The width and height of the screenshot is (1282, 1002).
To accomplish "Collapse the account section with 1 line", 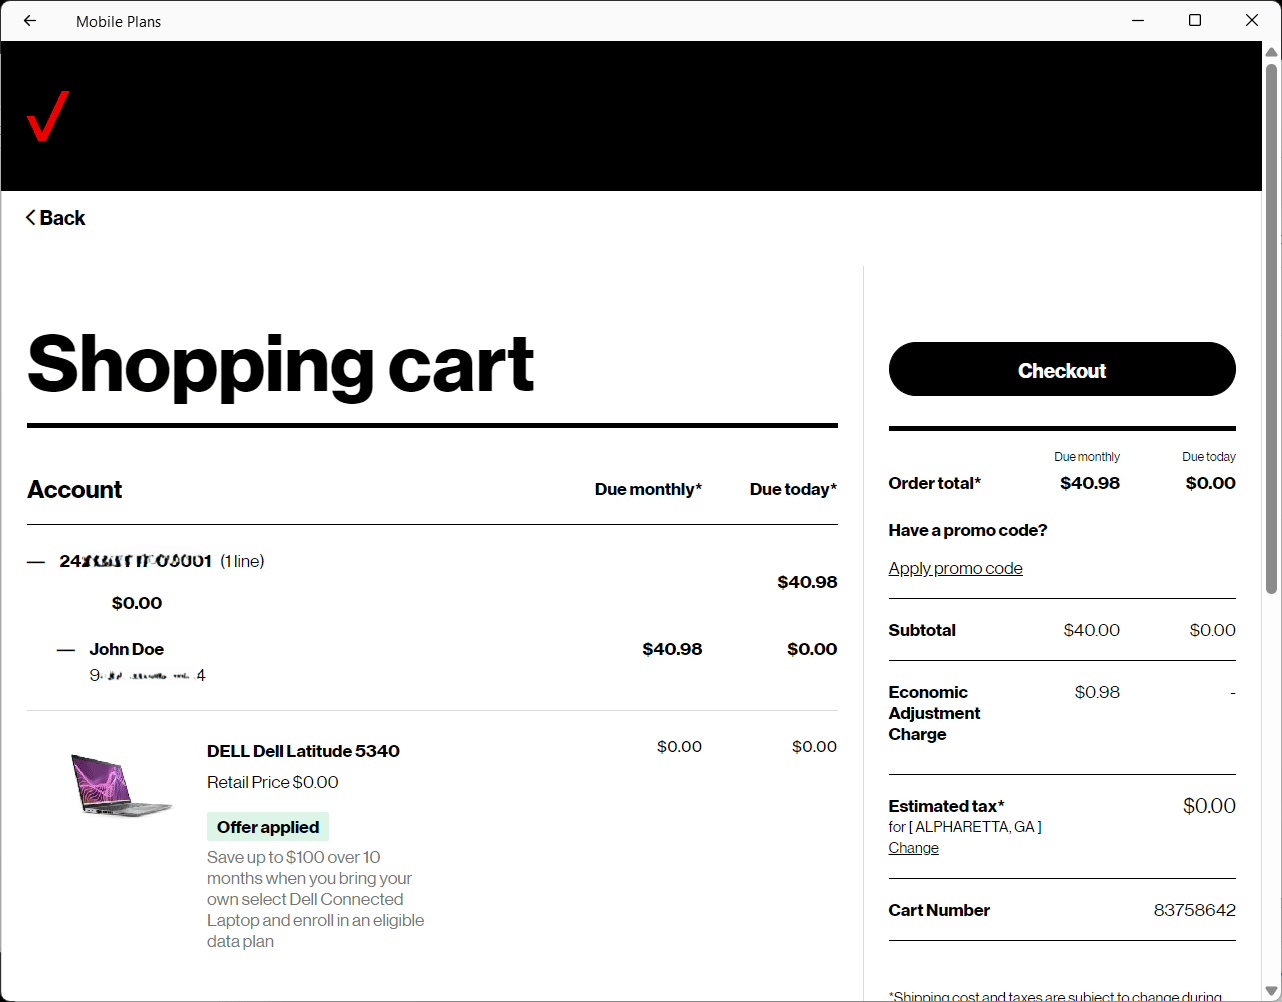I will click(36, 562).
